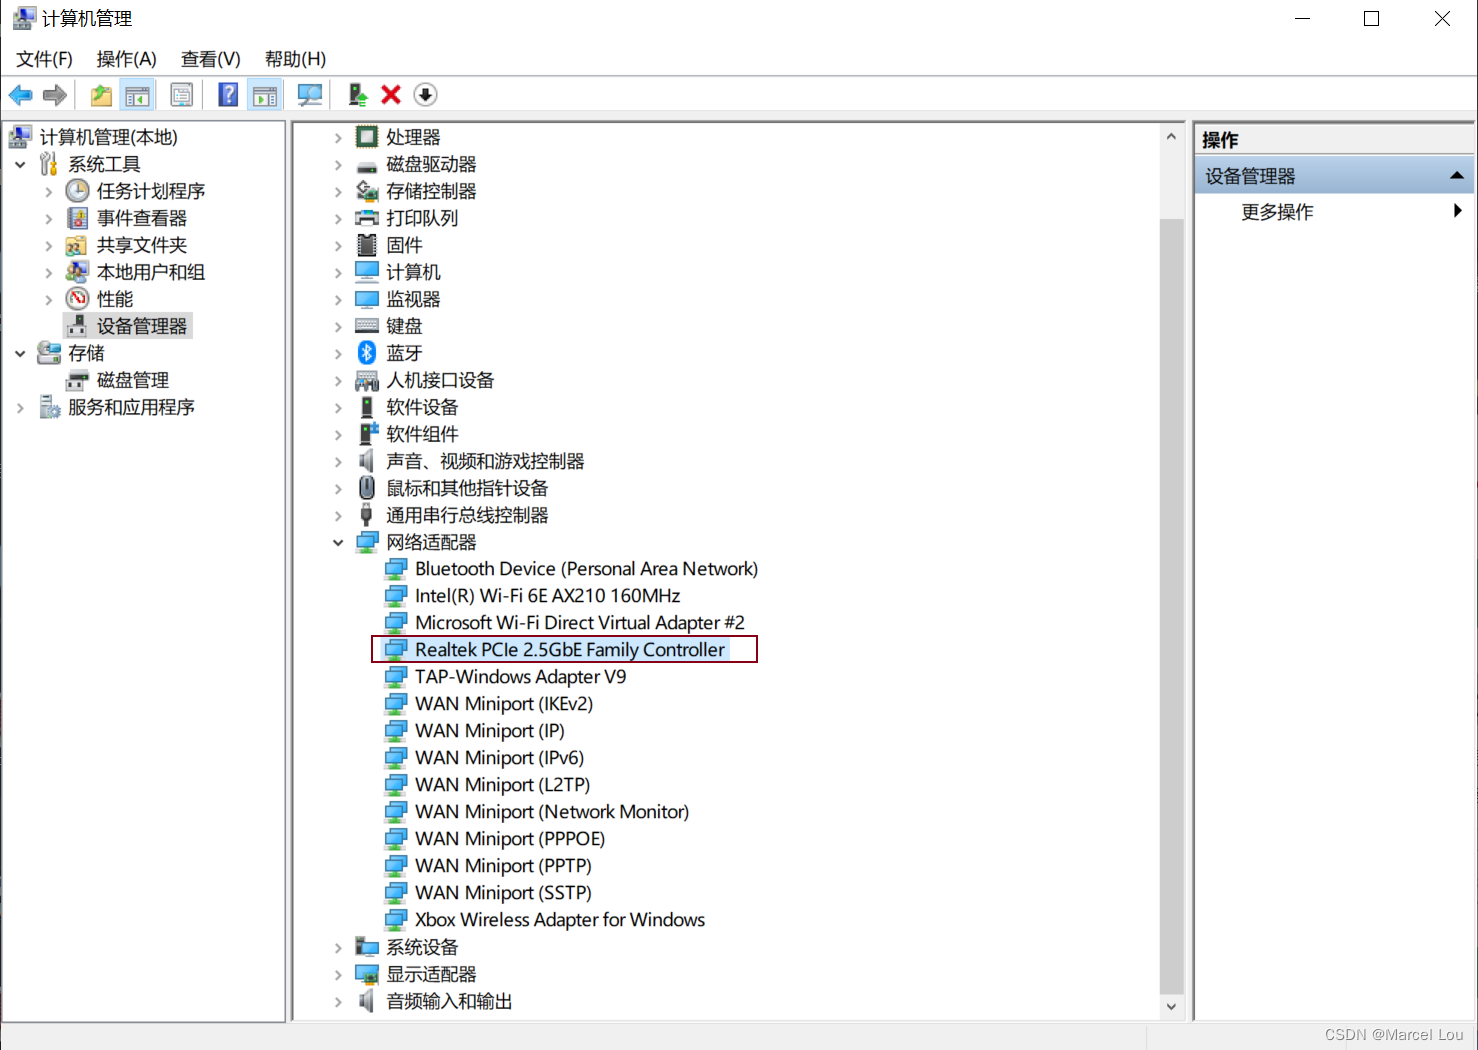This screenshot has width=1478, height=1050.
Task: Click the device list scrollbar up arrow
Action: (1171, 136)
